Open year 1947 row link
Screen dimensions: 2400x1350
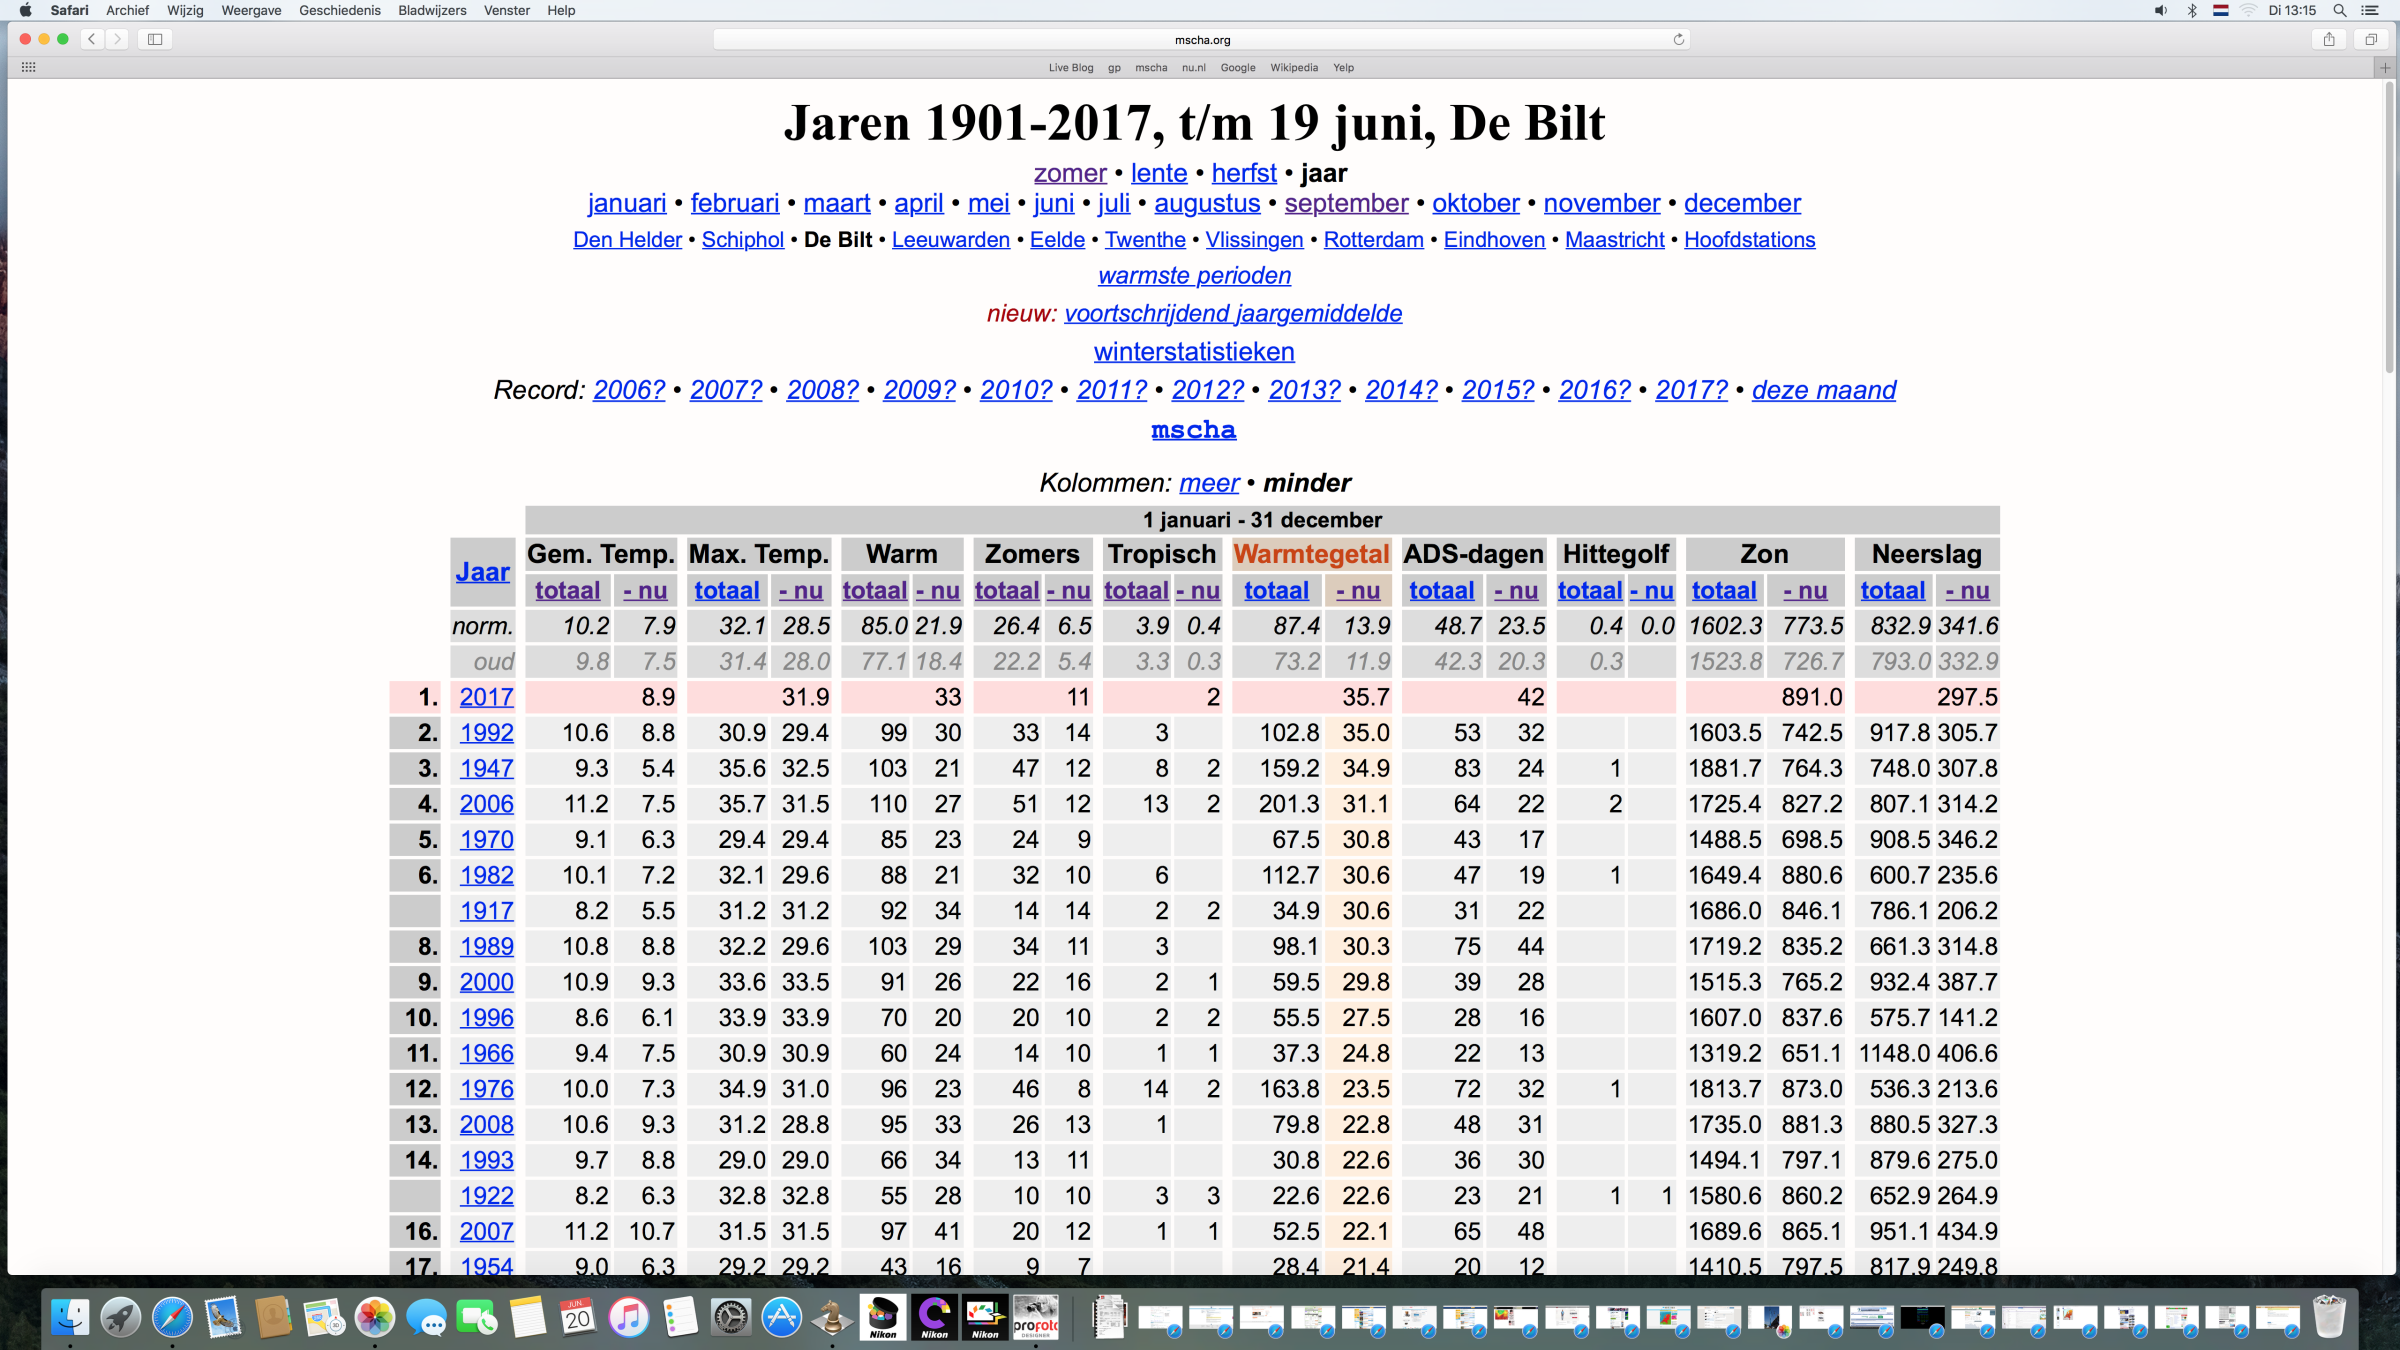pos(487,768)
